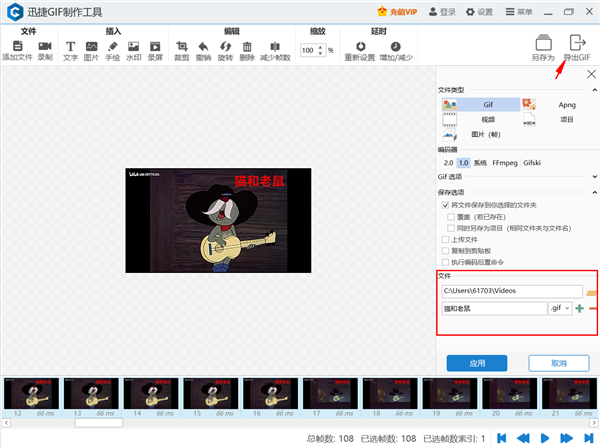
Task: Open the 录制 record tool
Action: [45, 46]
